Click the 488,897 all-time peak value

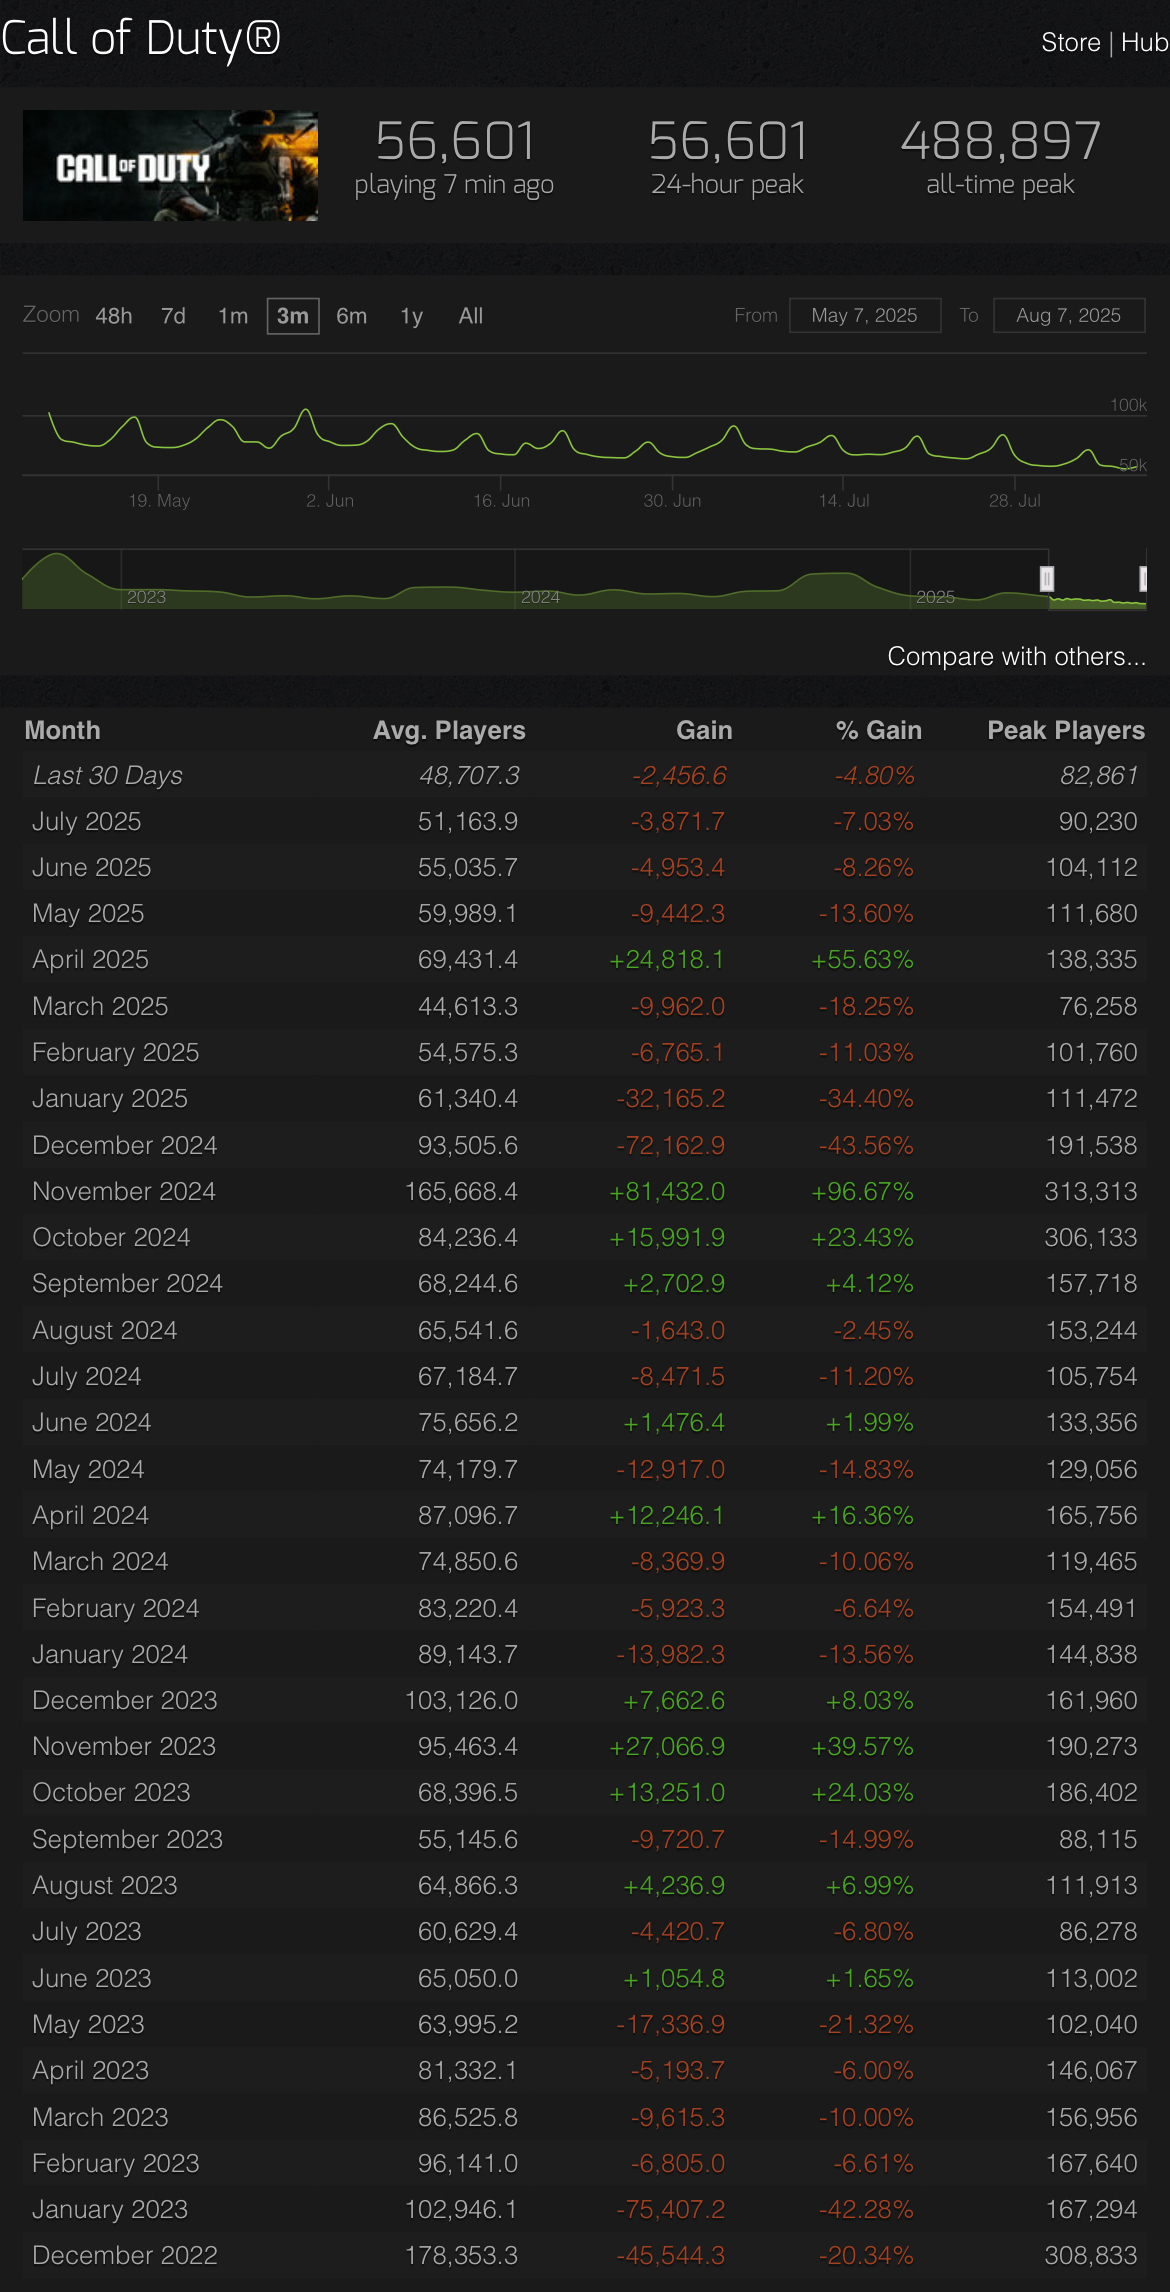pyautogui.click(x=1001, y=140)
